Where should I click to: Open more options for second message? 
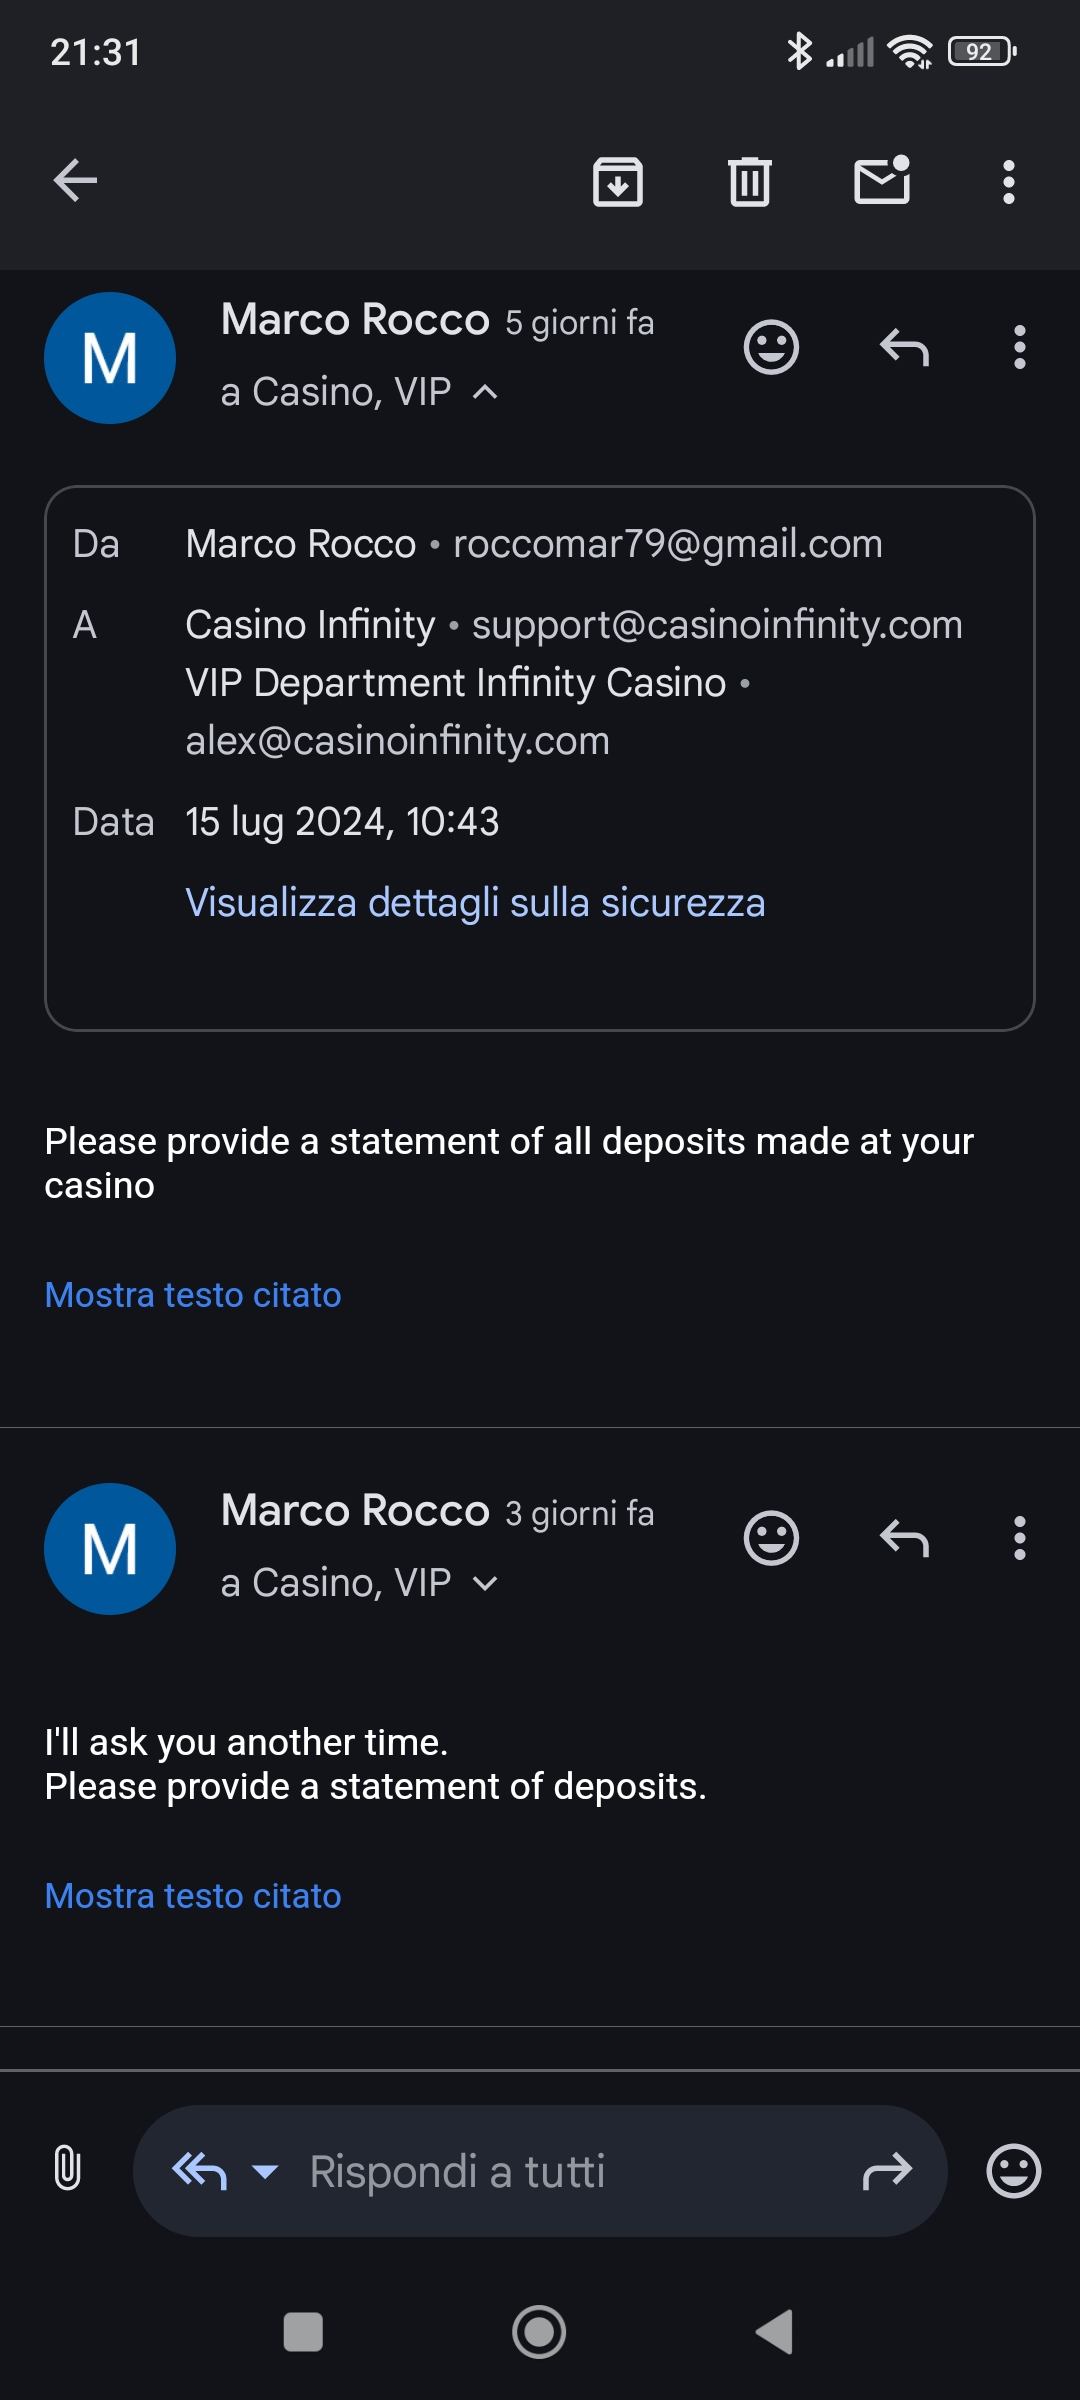pos(1019,1538)
